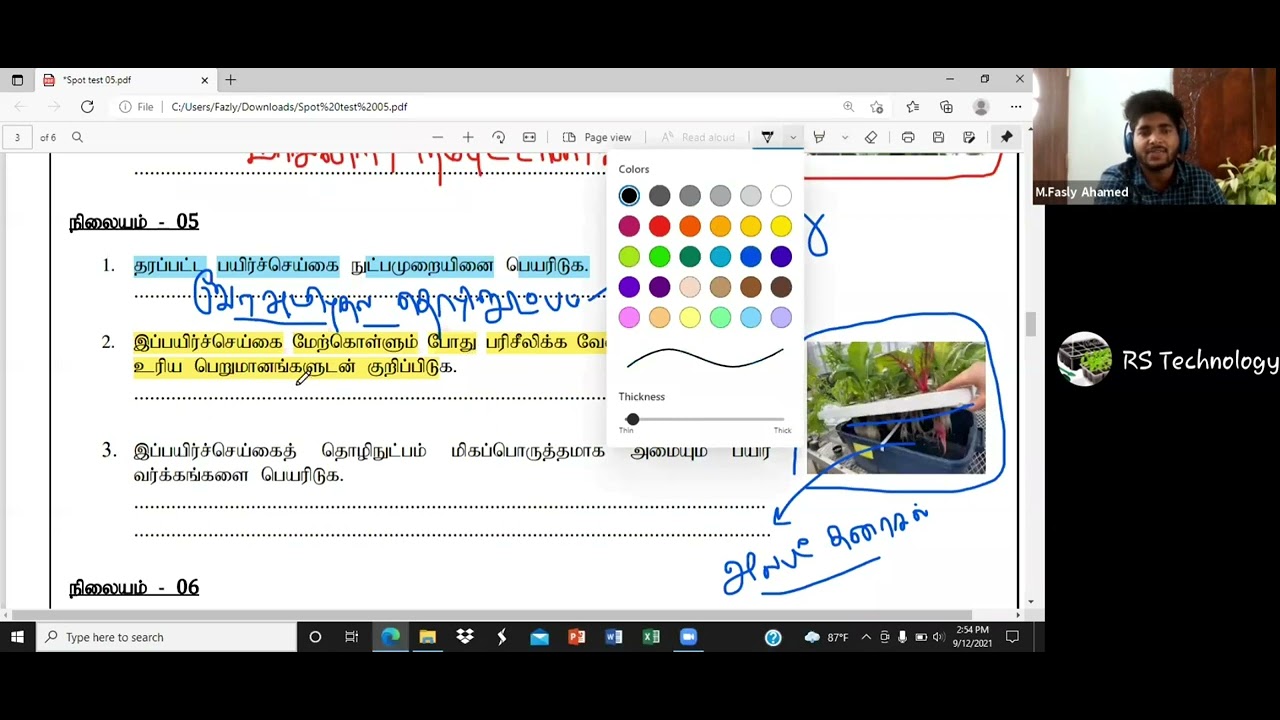Pick the lime green color swatch
Viewport: 1280px width, 720px height.
pyautogui.click(x=629, y=257)
